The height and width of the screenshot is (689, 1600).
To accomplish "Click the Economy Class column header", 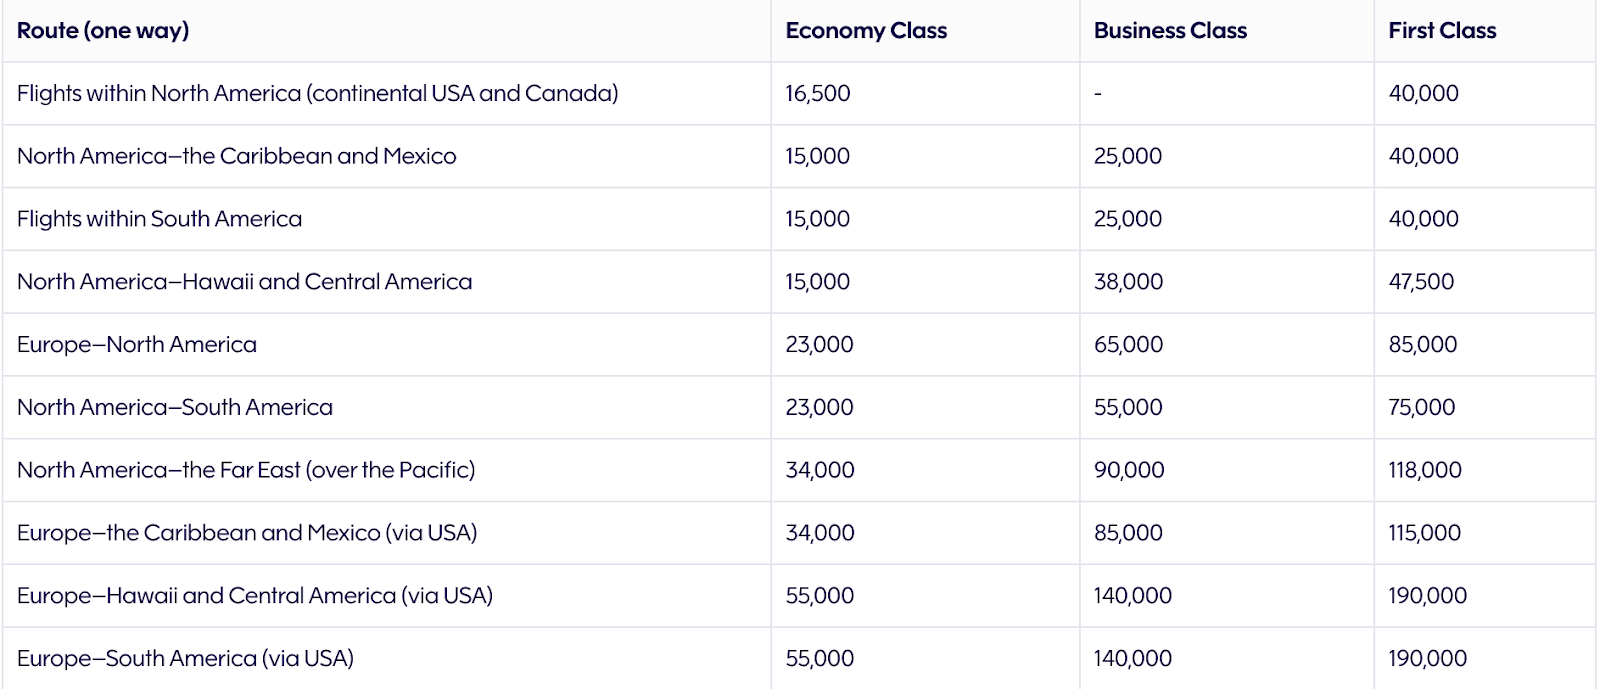I will click(x=866, y=31).
